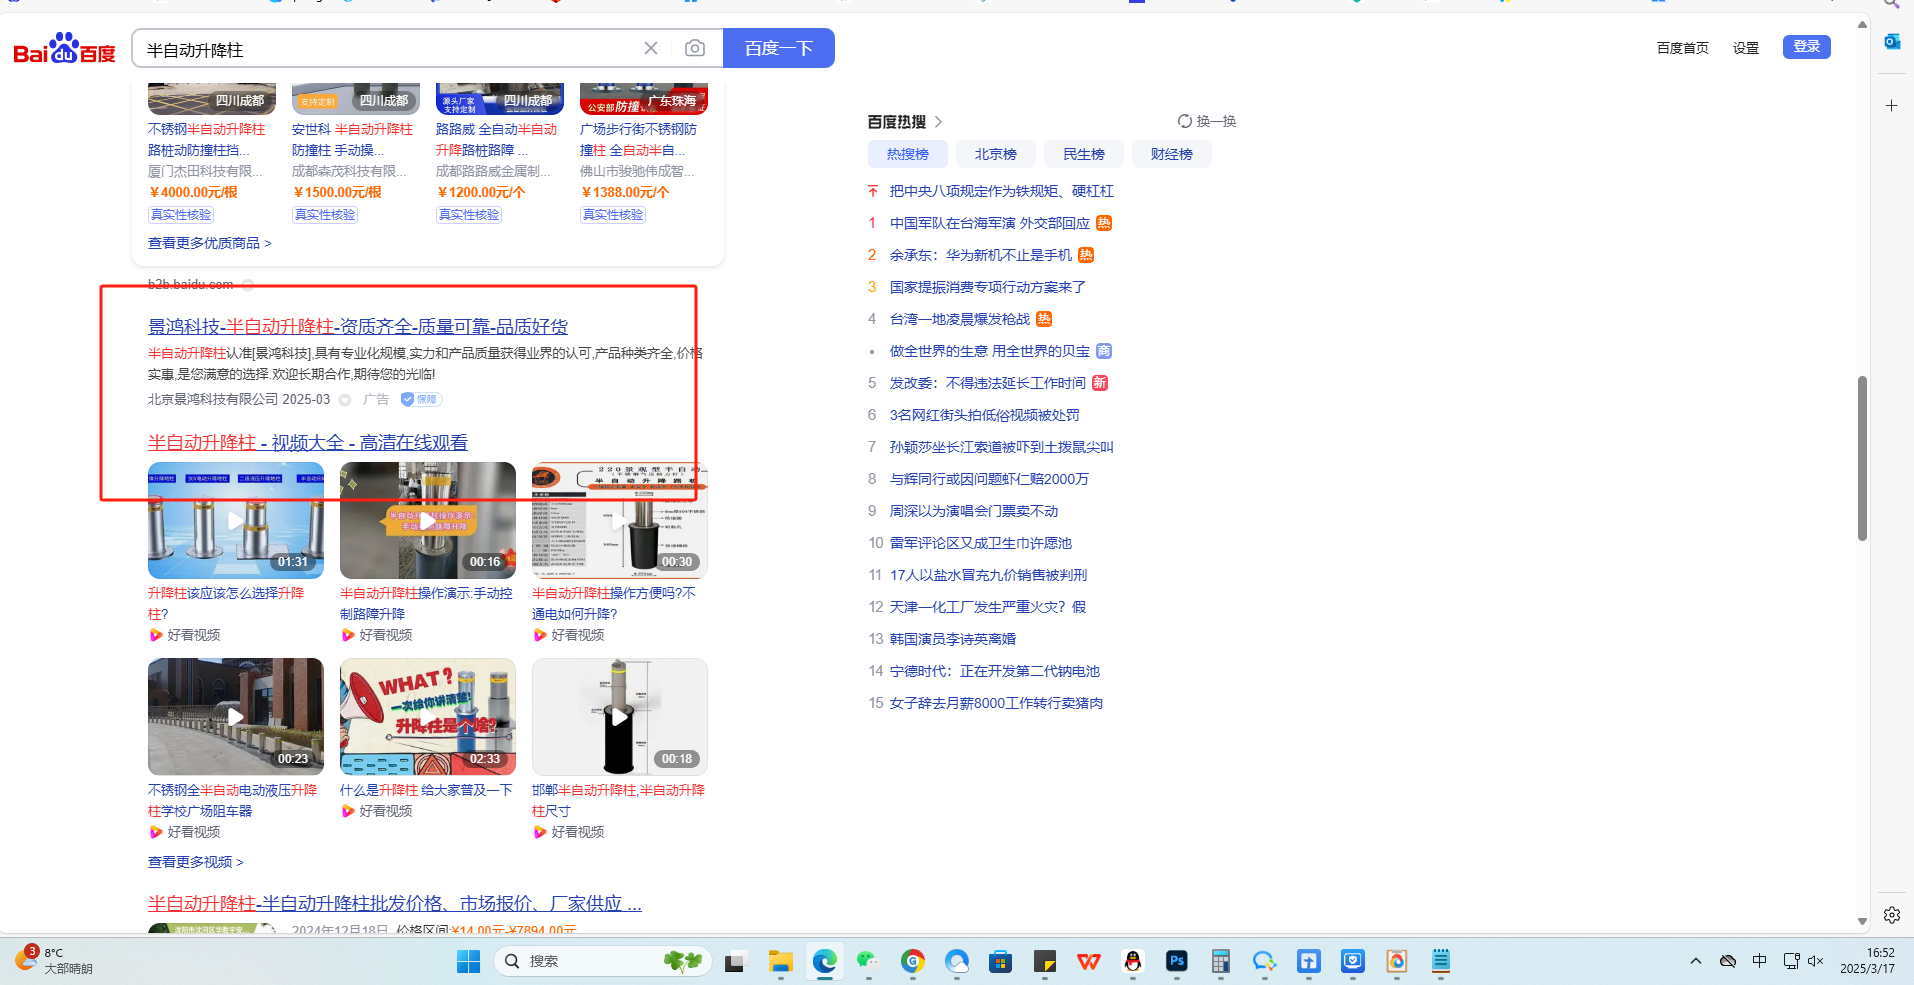Expand 查看更多视频 link
The height and width of the screenshot is (985, 1914).
point(195,862)
